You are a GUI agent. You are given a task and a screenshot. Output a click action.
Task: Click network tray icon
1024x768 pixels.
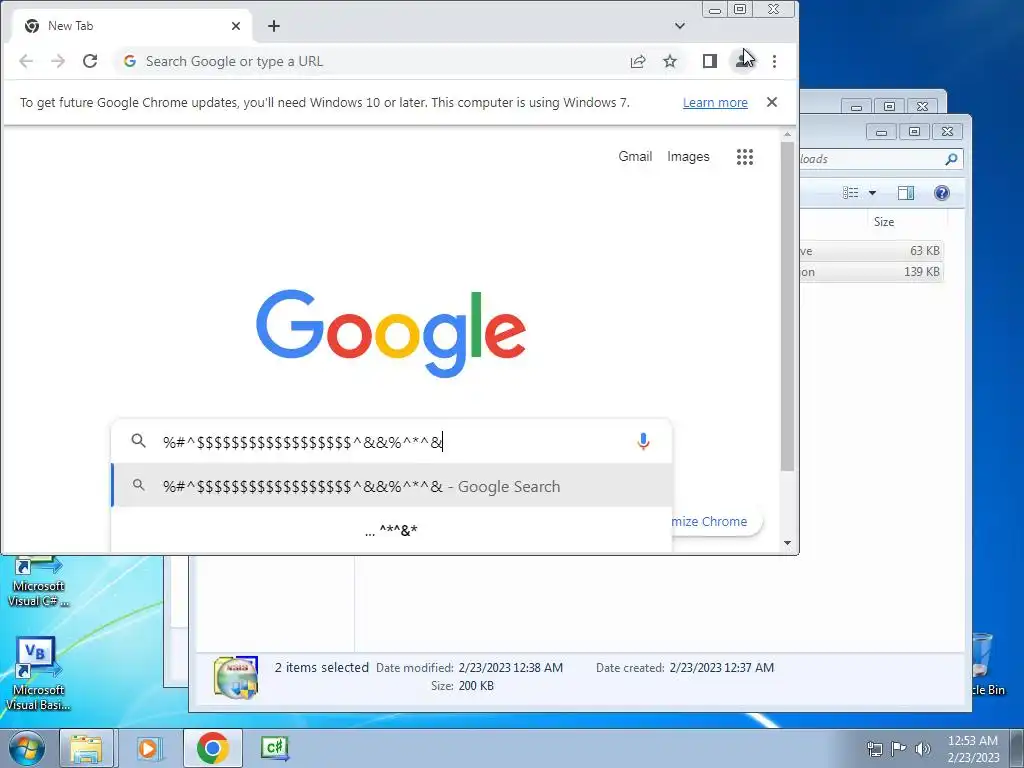point(874,749)
